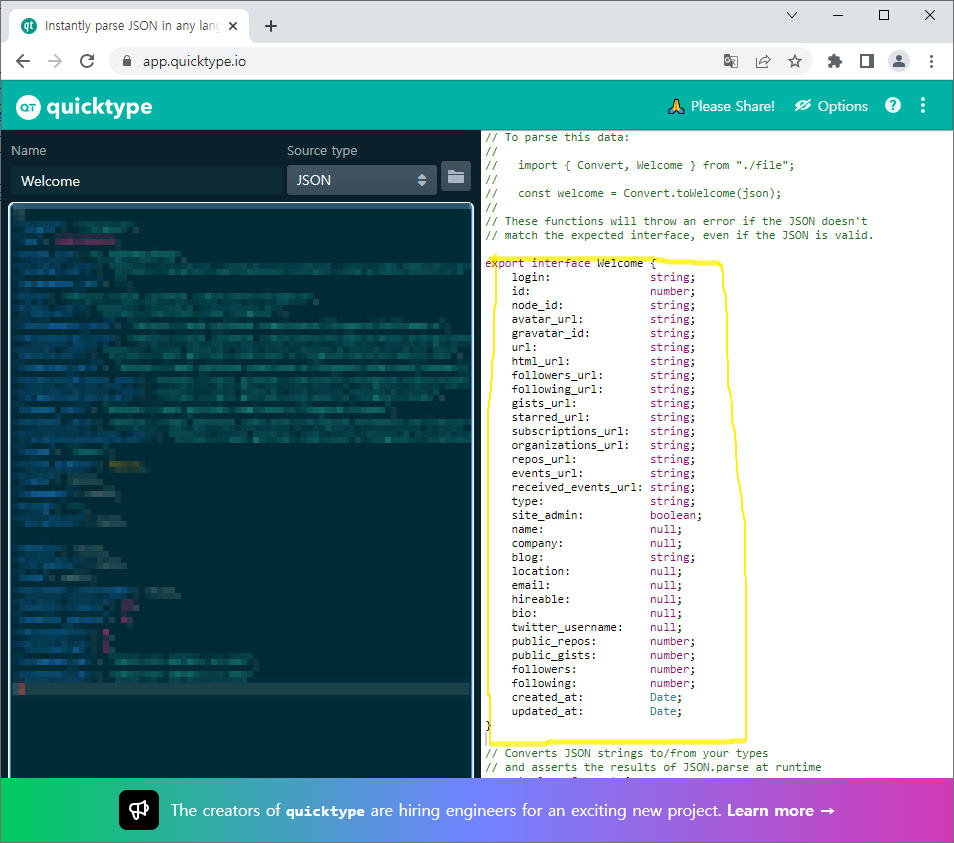Click the folder icon beside Source type

pyautogui.click(x=456, y=177)
